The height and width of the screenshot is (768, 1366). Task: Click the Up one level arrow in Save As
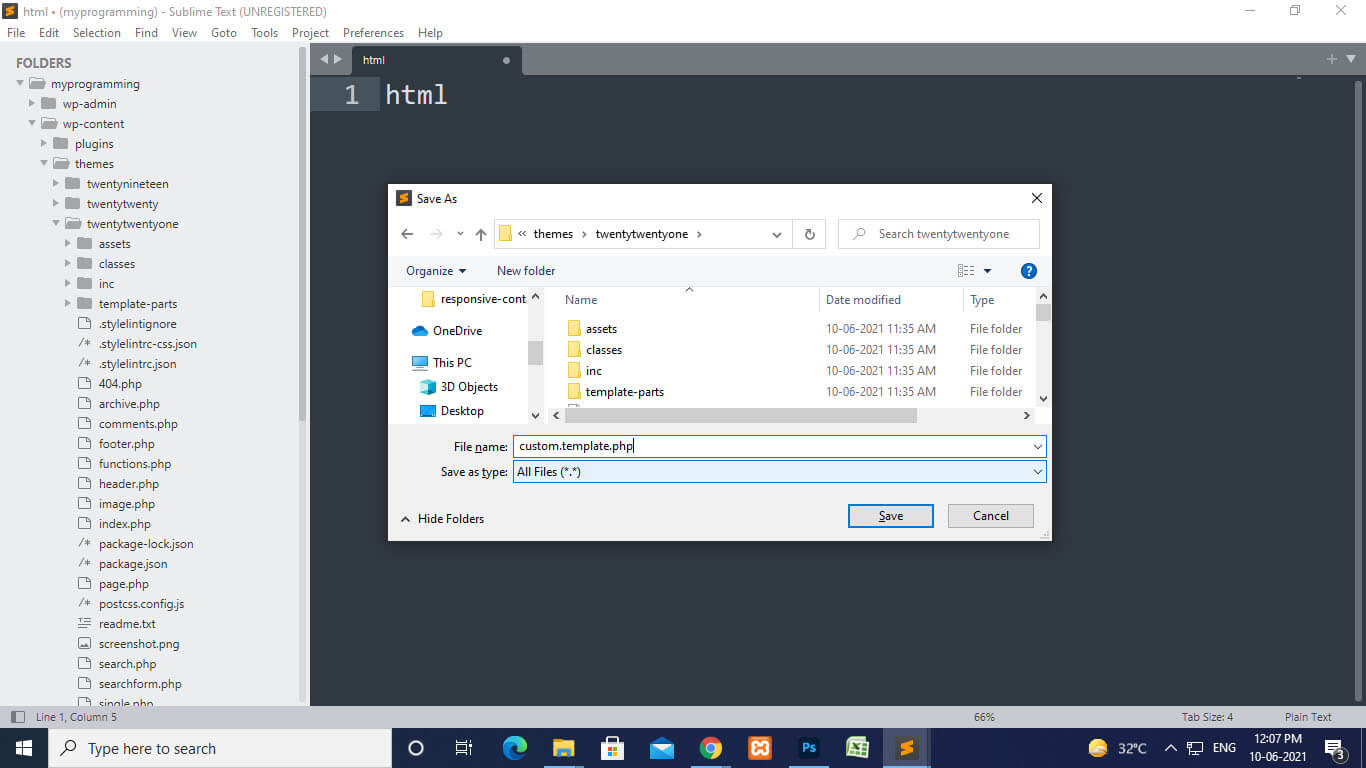(481, 234)
